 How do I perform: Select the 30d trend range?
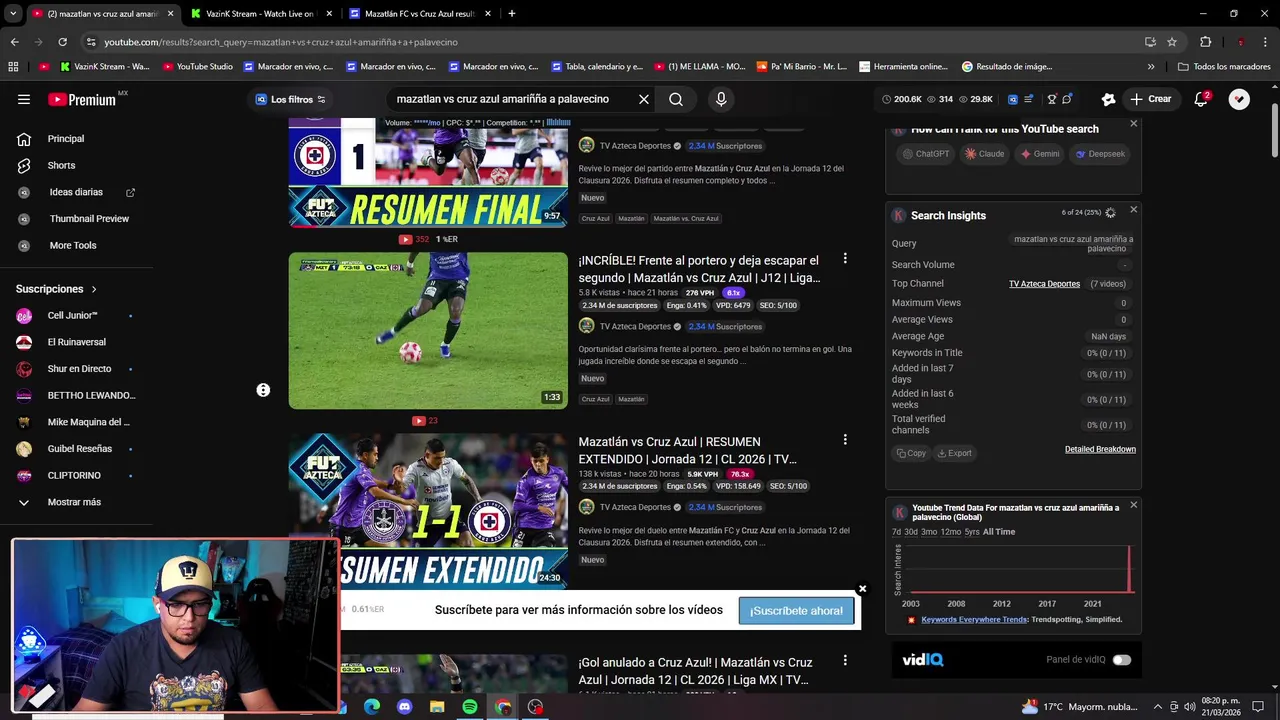911,532
